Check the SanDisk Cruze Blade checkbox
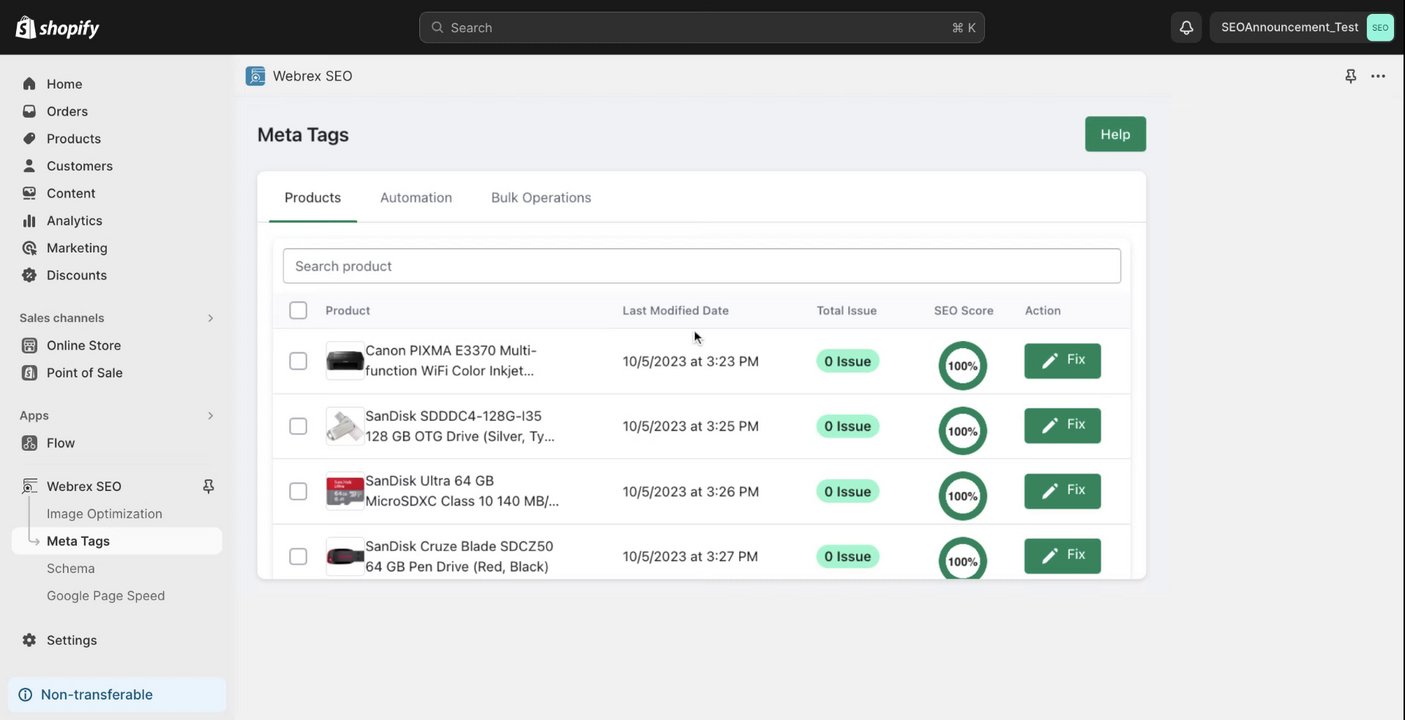Screen dimensions: 1405x720 pos(298,556)
